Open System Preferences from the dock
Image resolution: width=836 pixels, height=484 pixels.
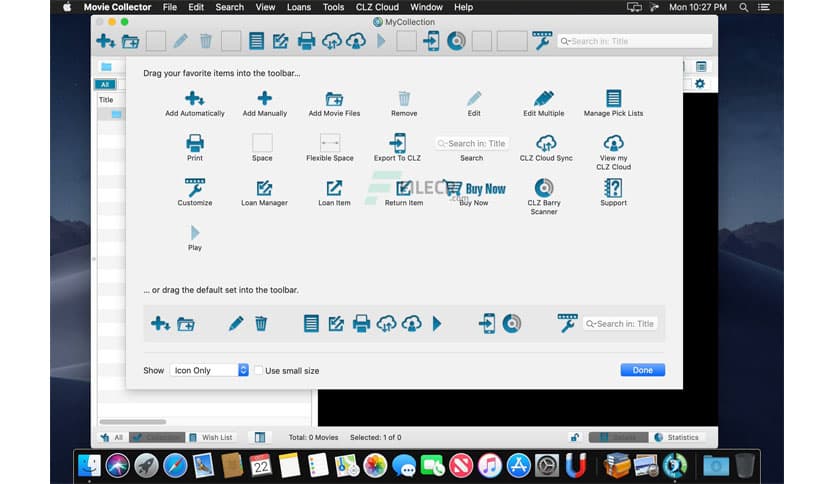[547, 465]
